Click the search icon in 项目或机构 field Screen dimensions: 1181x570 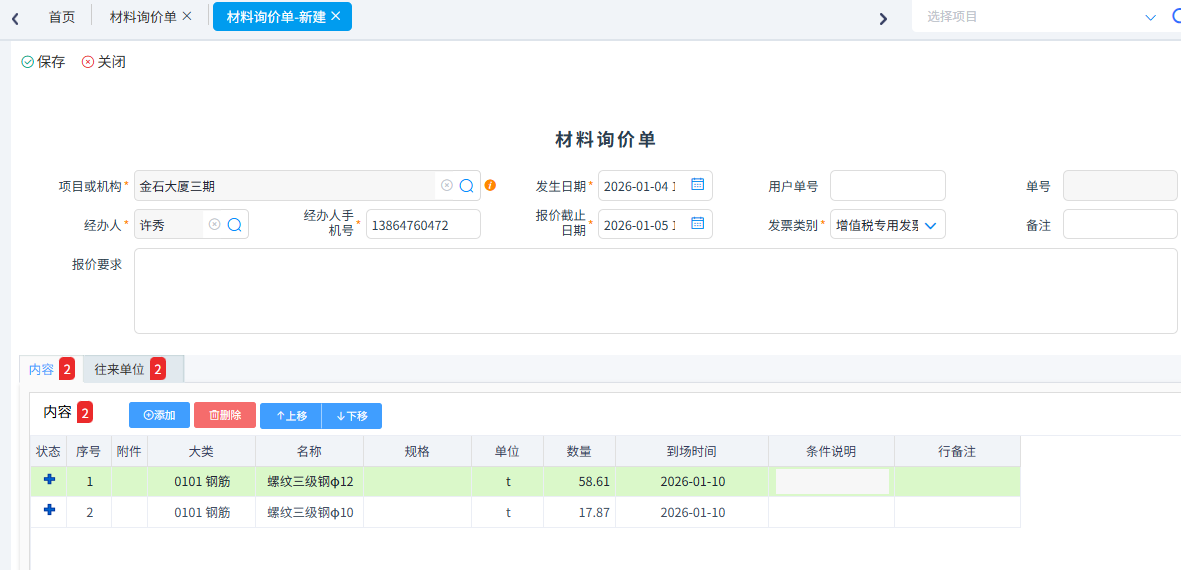(466, 186)
